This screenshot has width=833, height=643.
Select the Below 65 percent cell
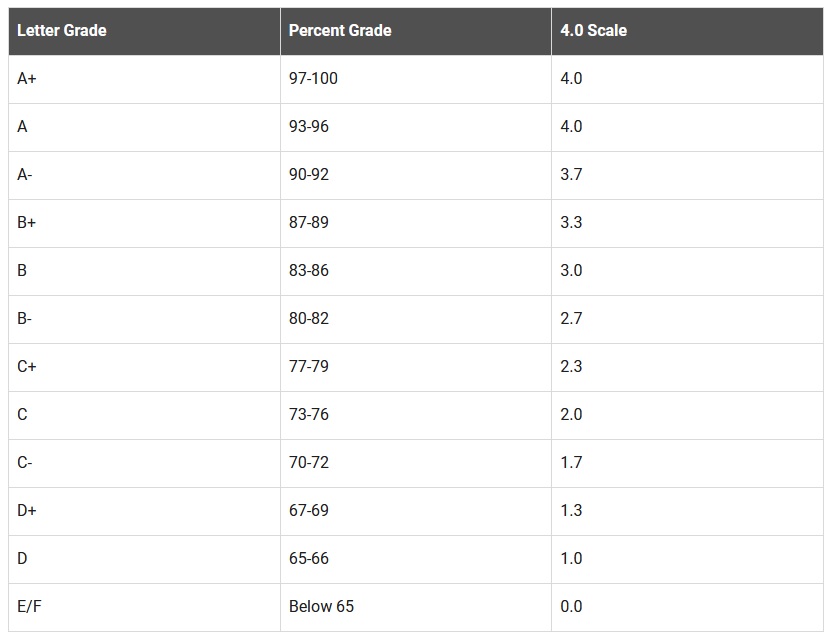(321, 607)
